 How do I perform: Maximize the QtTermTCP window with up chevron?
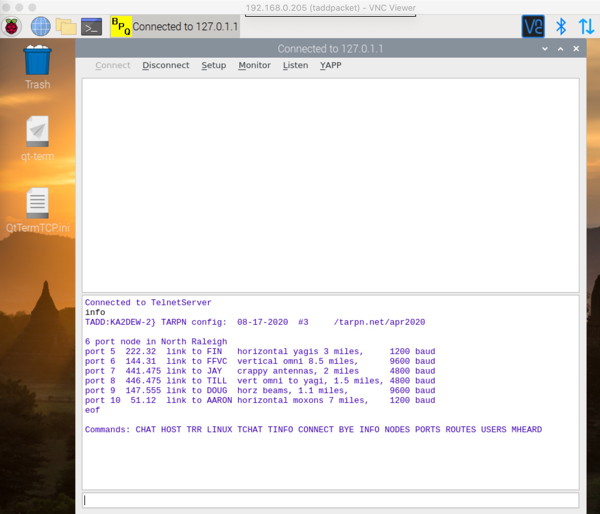[x=561, y=49]
